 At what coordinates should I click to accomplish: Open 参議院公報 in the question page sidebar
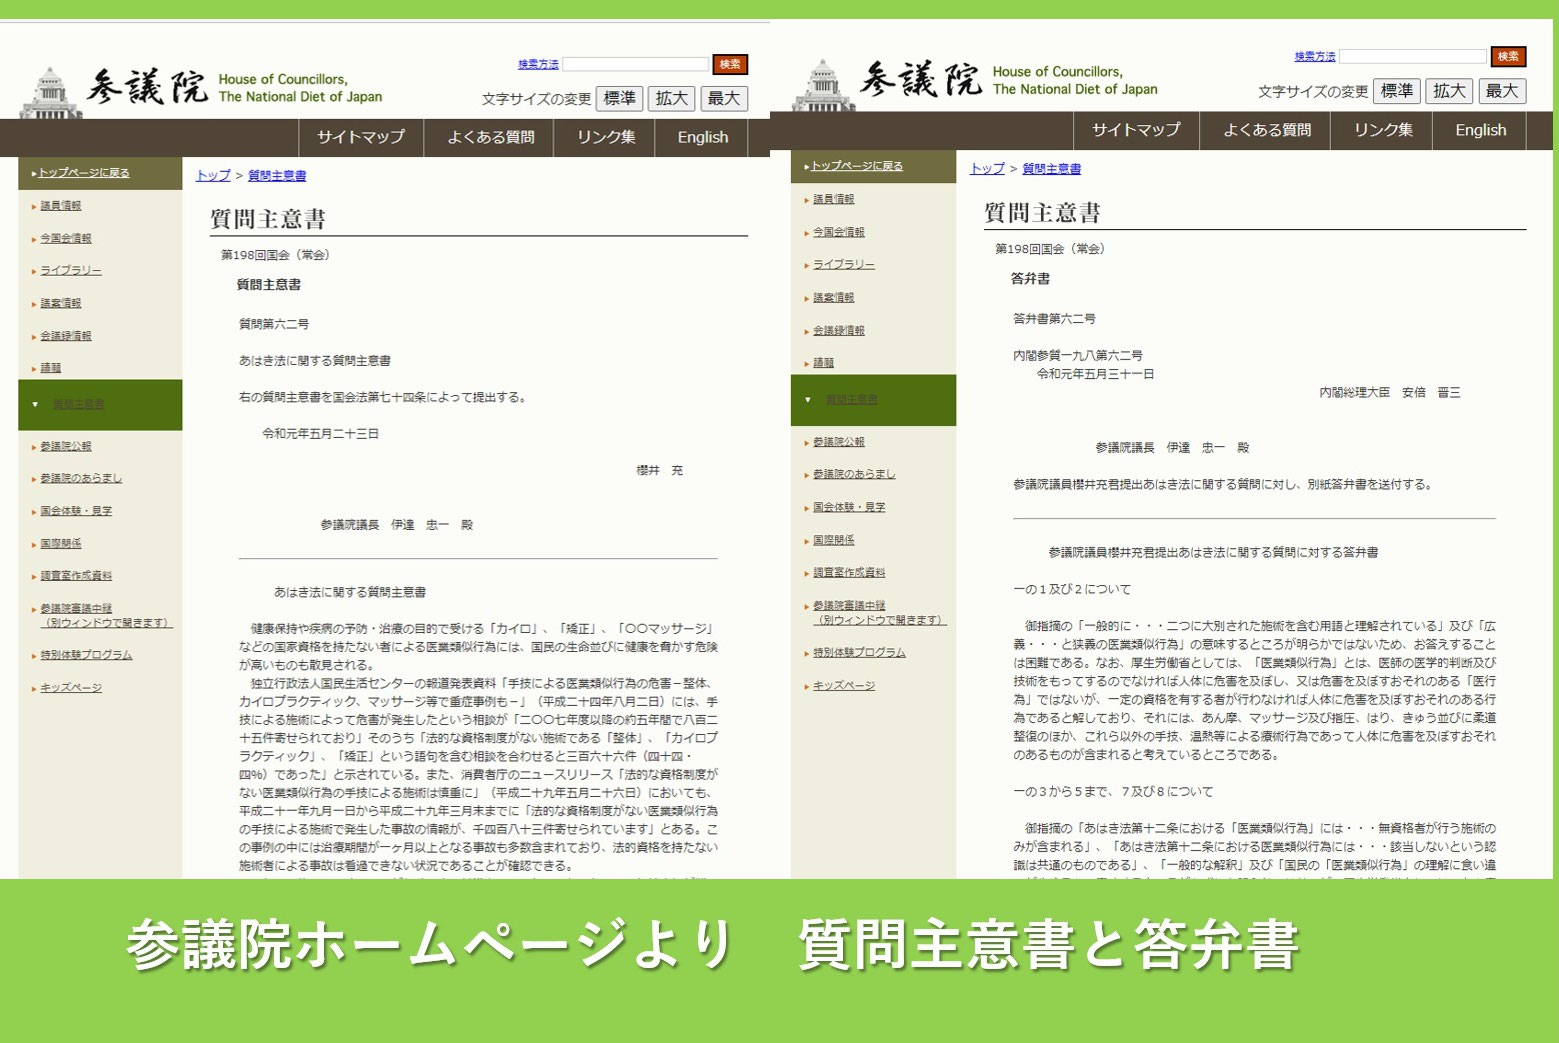point(66,446)
